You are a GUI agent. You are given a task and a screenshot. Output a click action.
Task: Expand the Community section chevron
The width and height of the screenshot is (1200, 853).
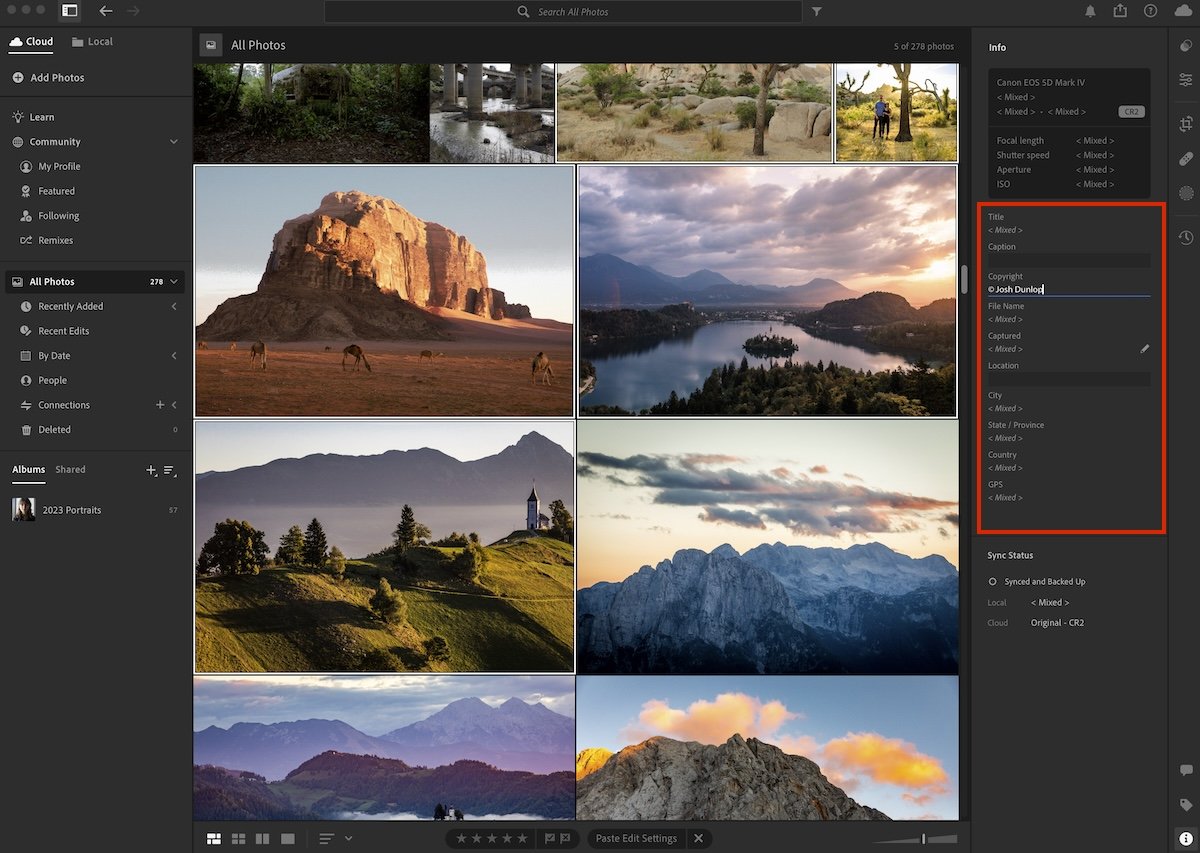click(172, 141)
